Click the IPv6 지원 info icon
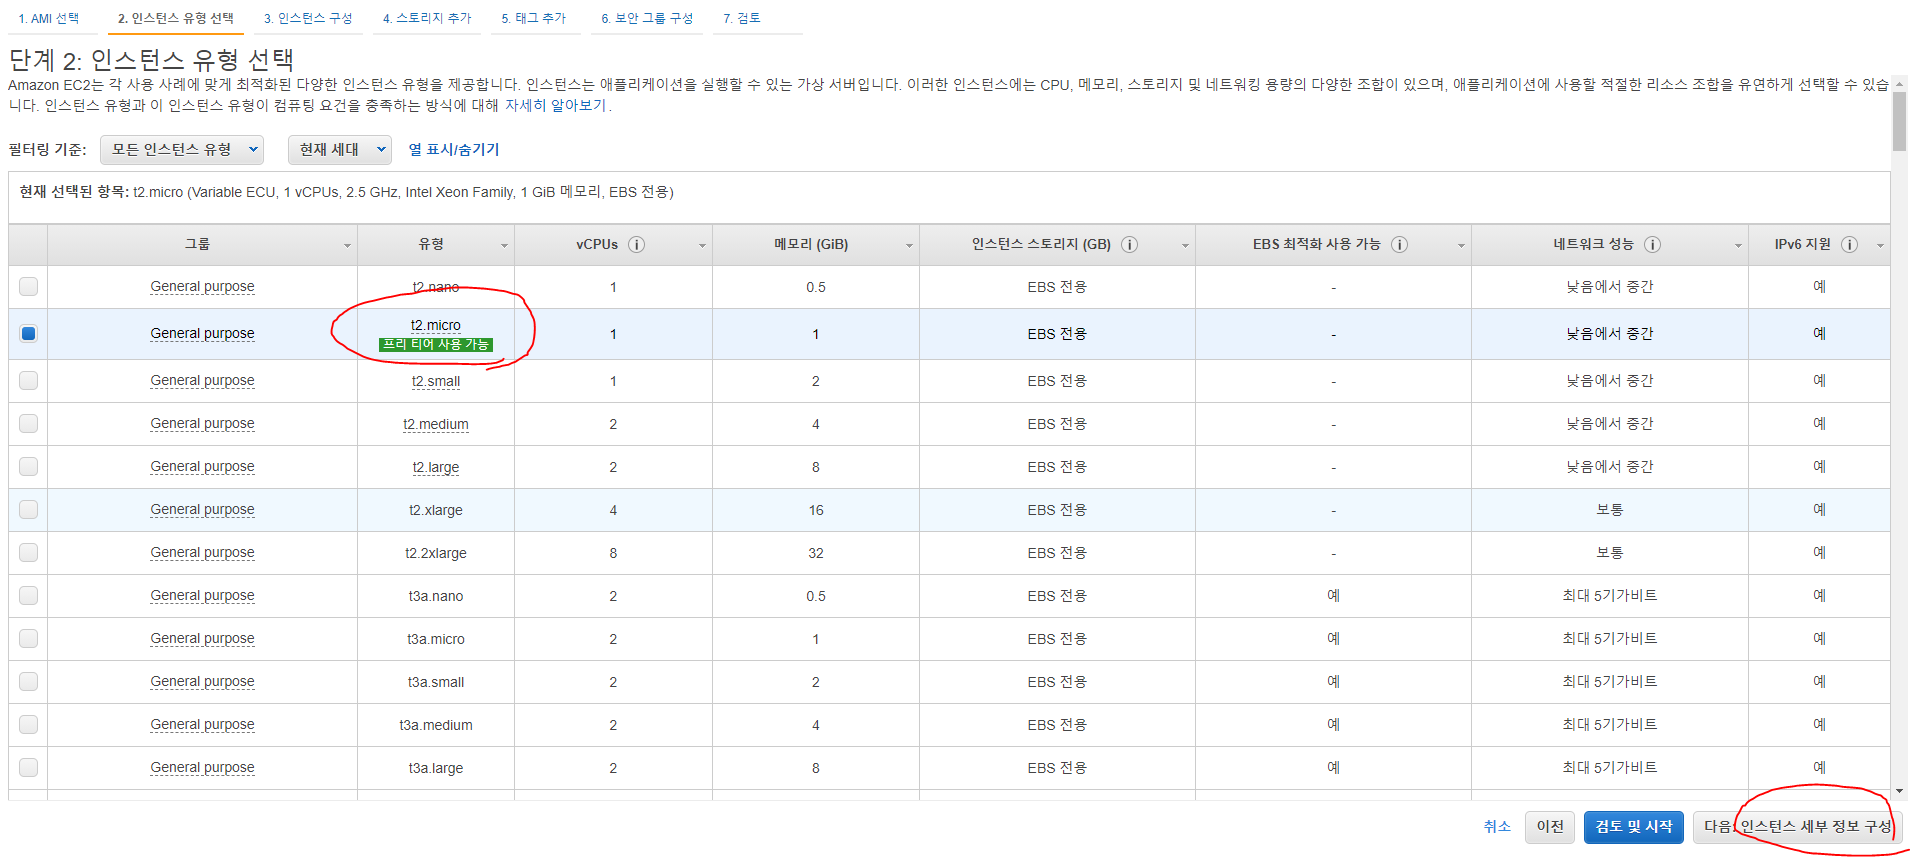The height and width of the screenshot is (861, 1916). click(1849, 245)
